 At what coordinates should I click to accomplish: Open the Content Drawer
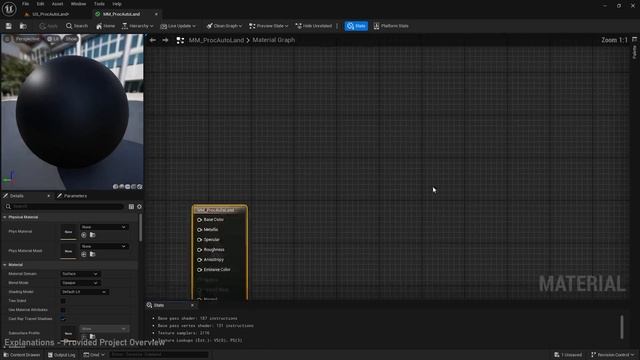(x=22, y=355)
